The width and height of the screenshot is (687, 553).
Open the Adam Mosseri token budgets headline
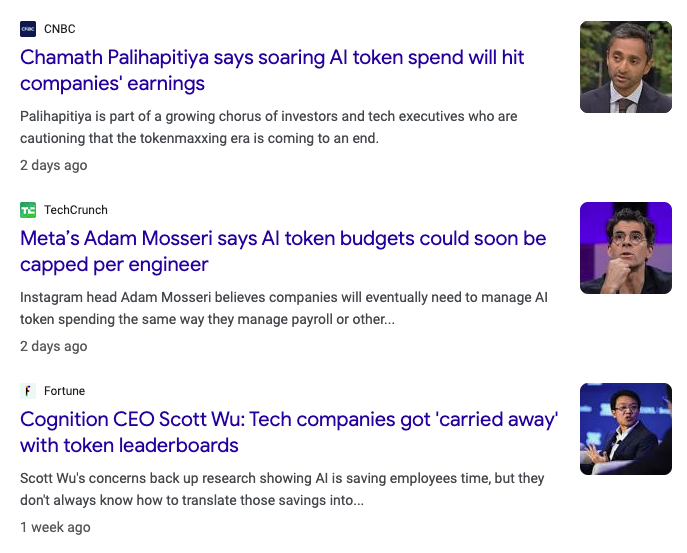click(x=283, y=251)
